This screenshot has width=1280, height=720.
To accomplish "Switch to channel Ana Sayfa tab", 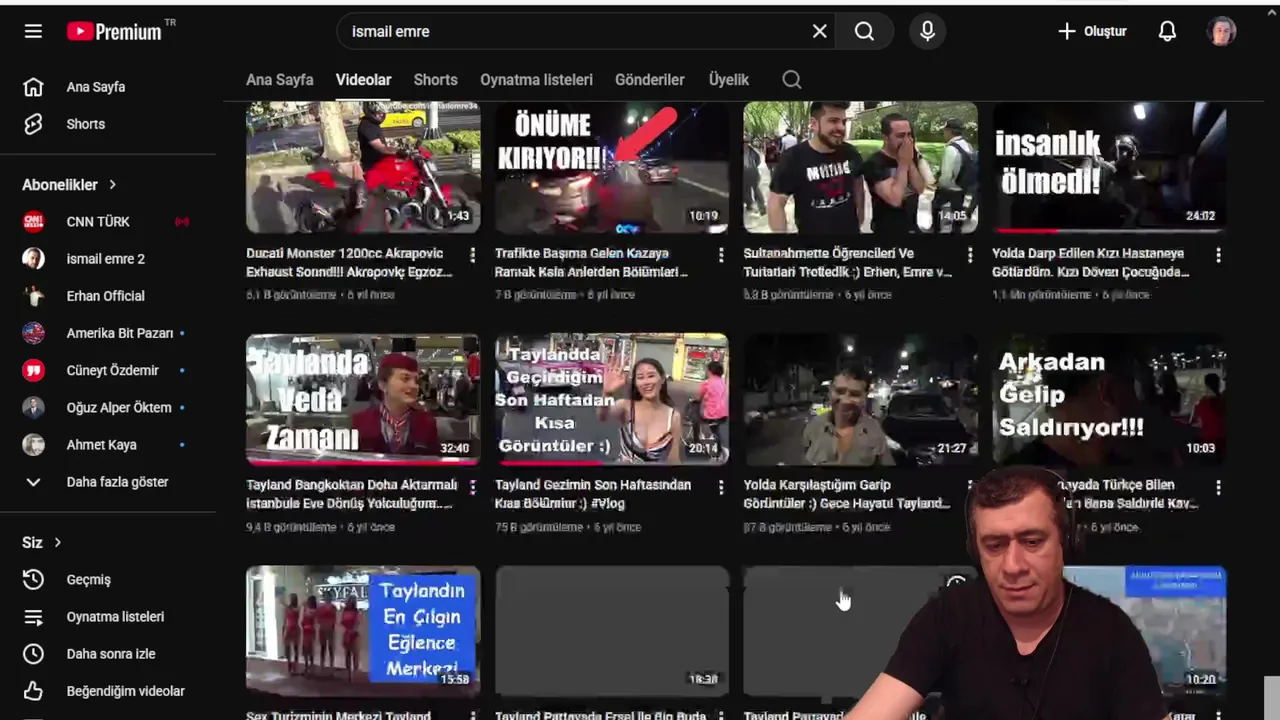I will coord(280,80).
